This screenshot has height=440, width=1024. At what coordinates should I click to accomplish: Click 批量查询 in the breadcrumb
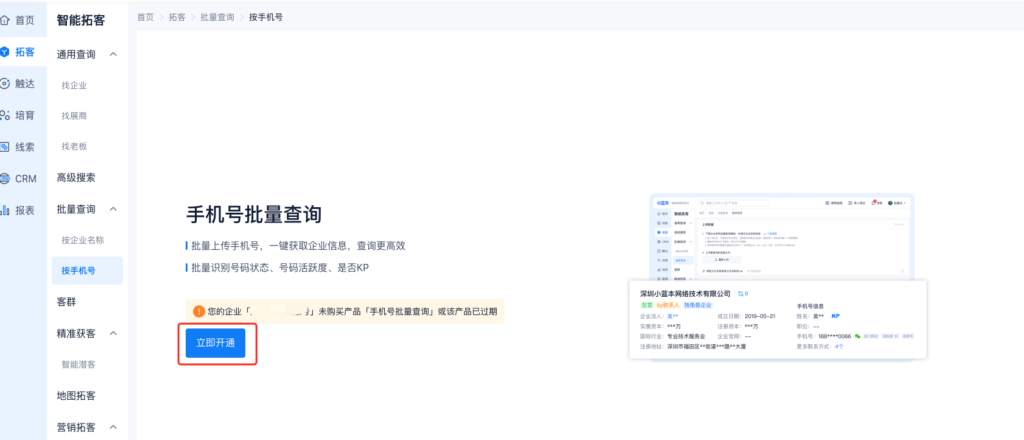pos(217,18)
